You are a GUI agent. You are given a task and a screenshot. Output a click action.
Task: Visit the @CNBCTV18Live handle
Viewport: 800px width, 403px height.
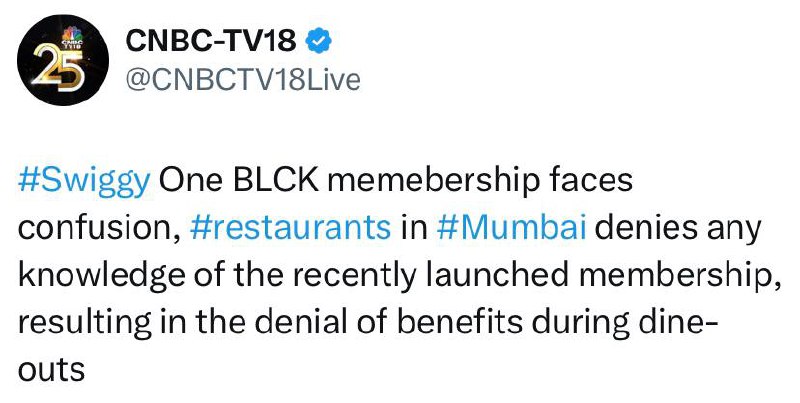click(243, 81)
